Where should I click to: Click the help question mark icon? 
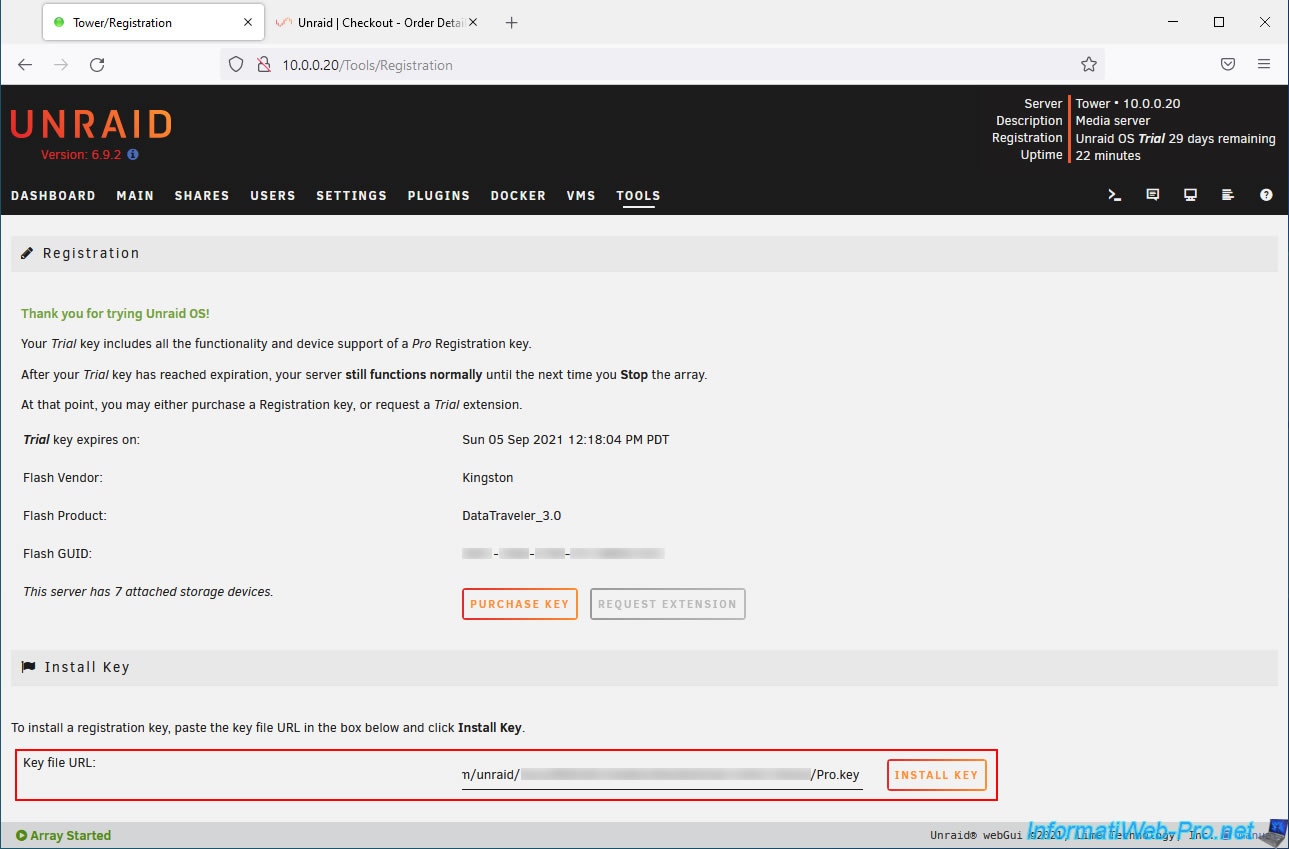click(1266, 195)
